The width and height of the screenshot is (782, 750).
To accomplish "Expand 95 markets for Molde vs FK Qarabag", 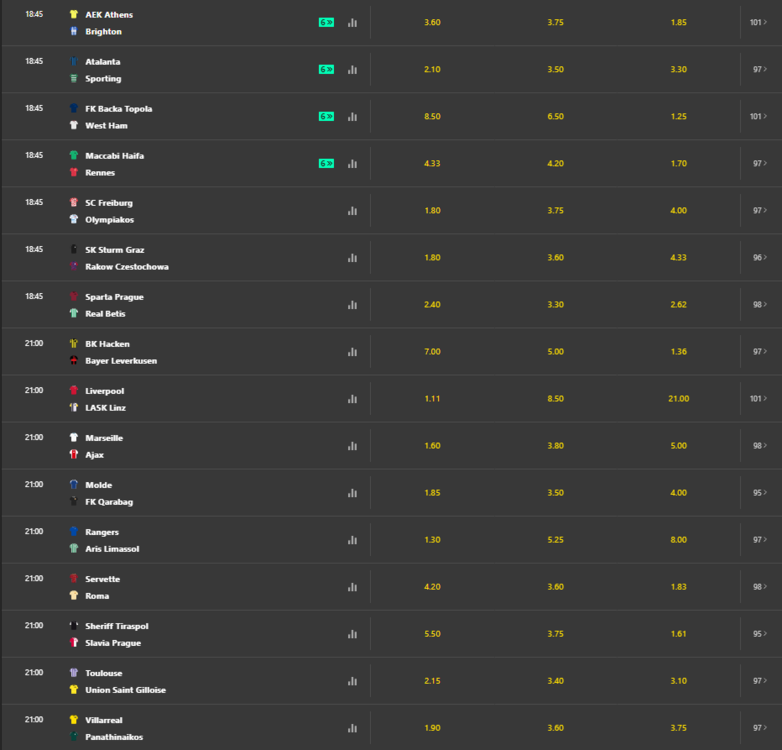I will coord(760,493).
